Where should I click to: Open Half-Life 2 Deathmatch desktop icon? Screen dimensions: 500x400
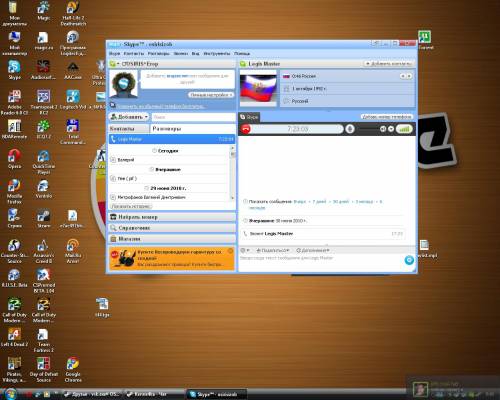(73, 13)
